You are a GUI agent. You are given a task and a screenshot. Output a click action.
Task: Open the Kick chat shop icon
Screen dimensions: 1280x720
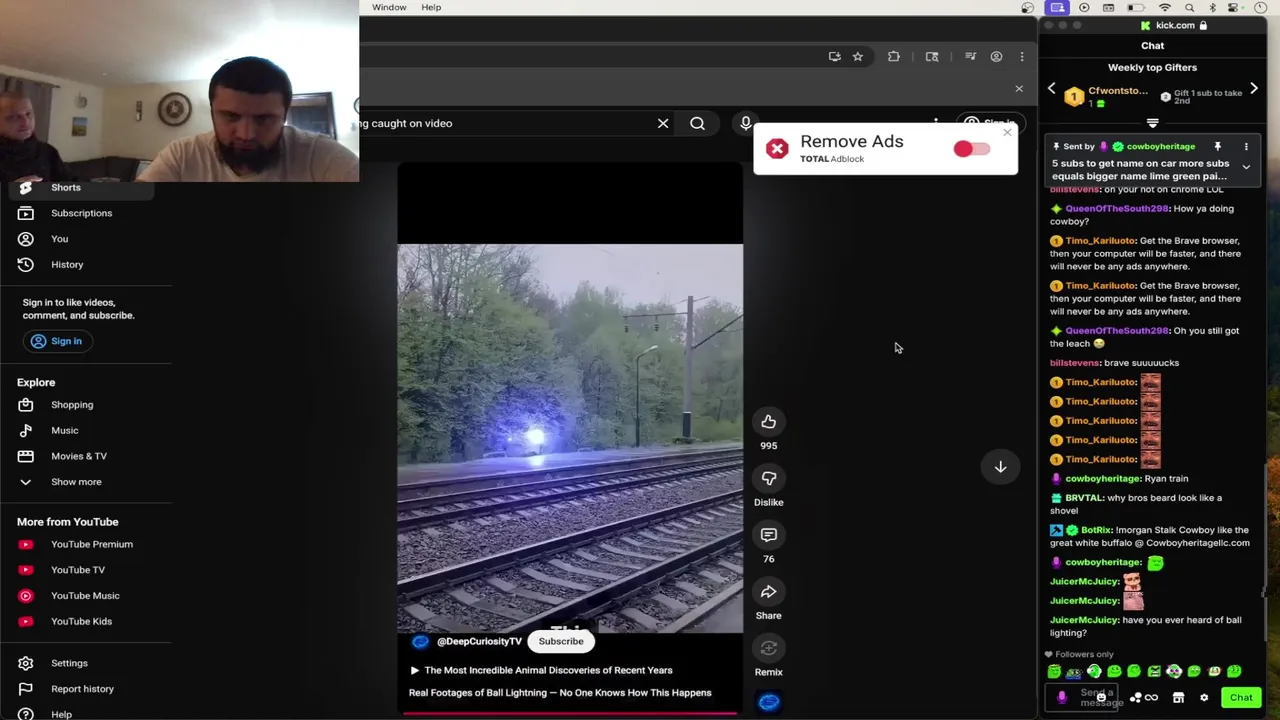tap(1178, 698)
